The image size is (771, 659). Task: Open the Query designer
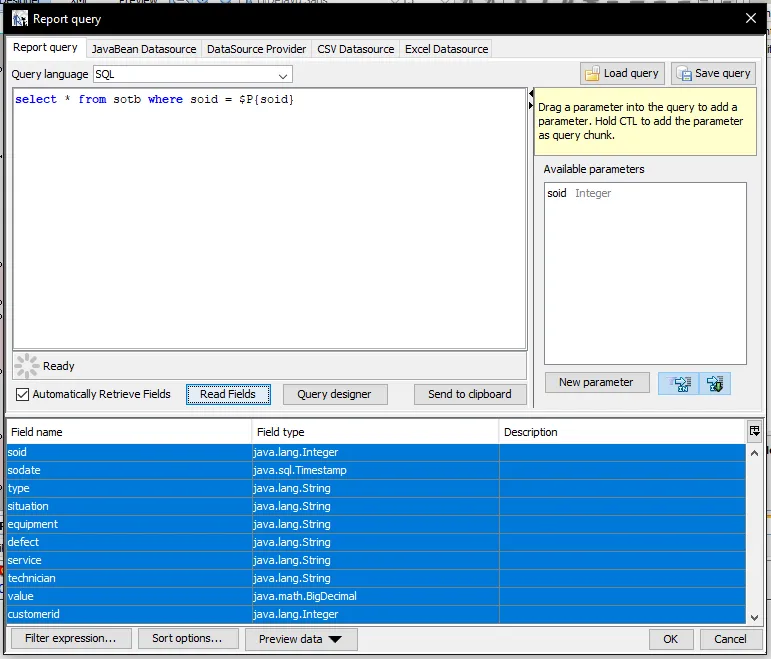pyautogui.click(x=334, y=394)
